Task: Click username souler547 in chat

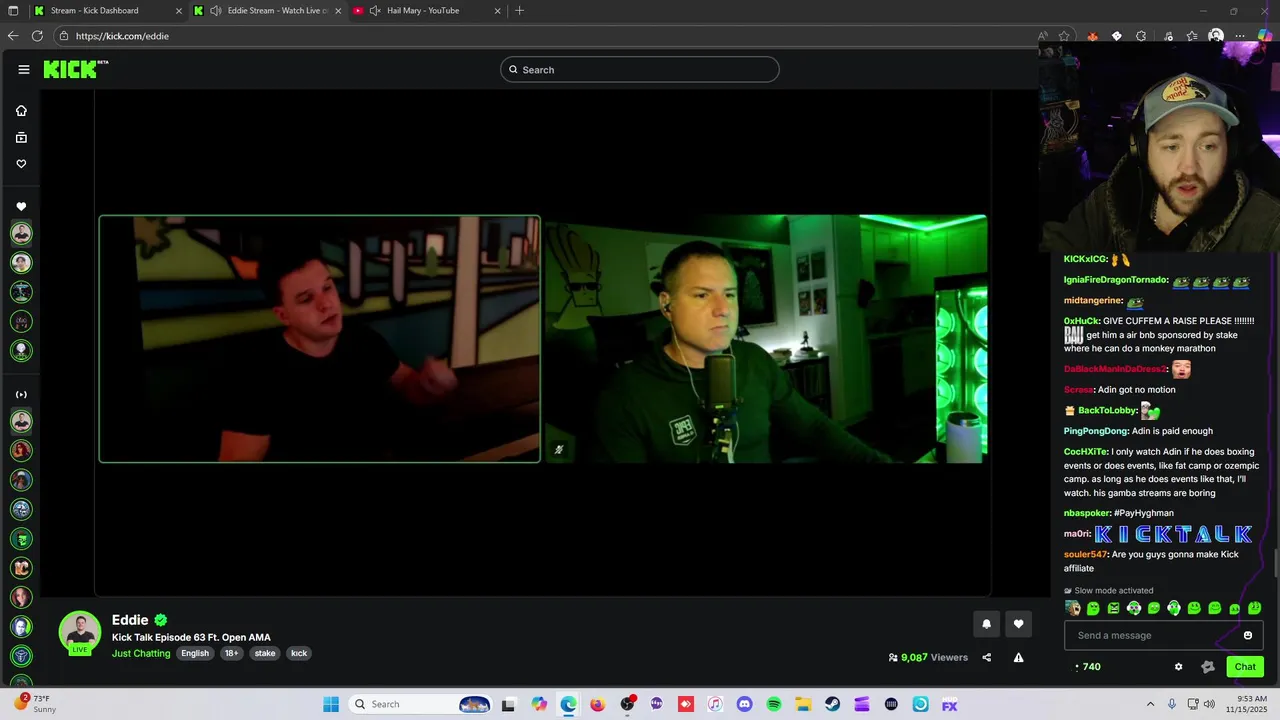Action: click(1086, 555)
